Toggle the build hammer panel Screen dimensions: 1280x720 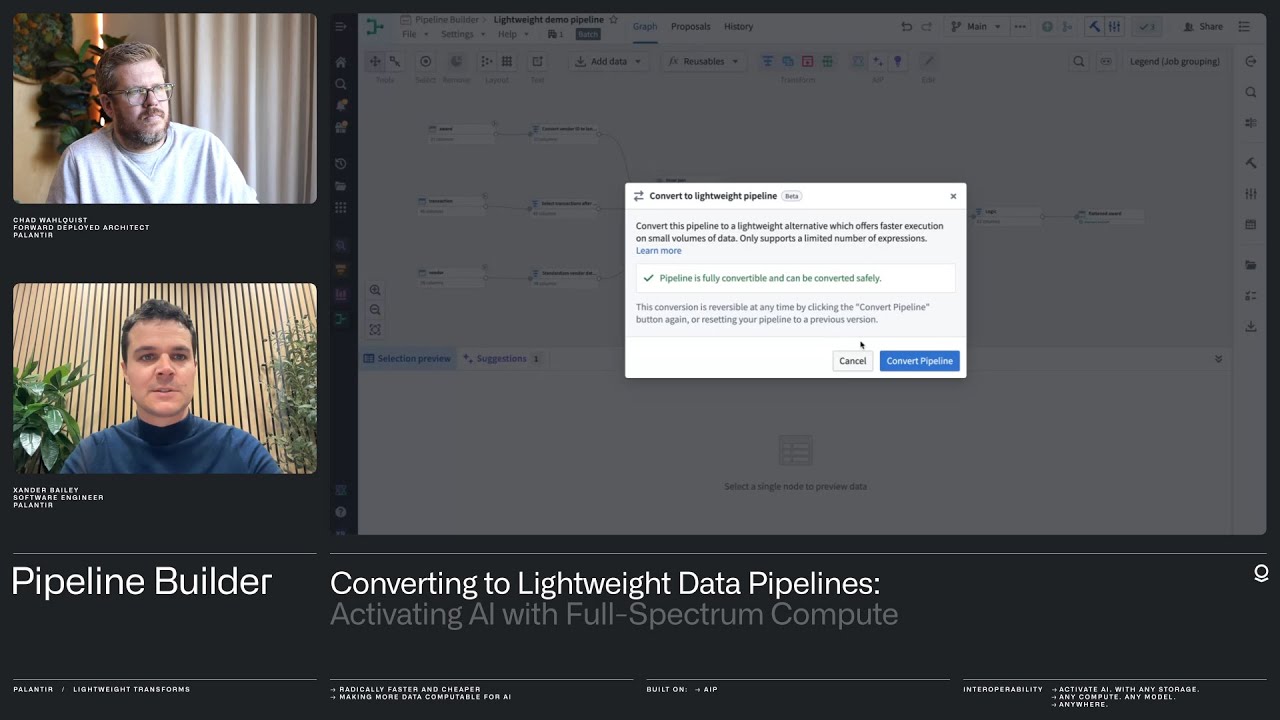click(1096, 26)
